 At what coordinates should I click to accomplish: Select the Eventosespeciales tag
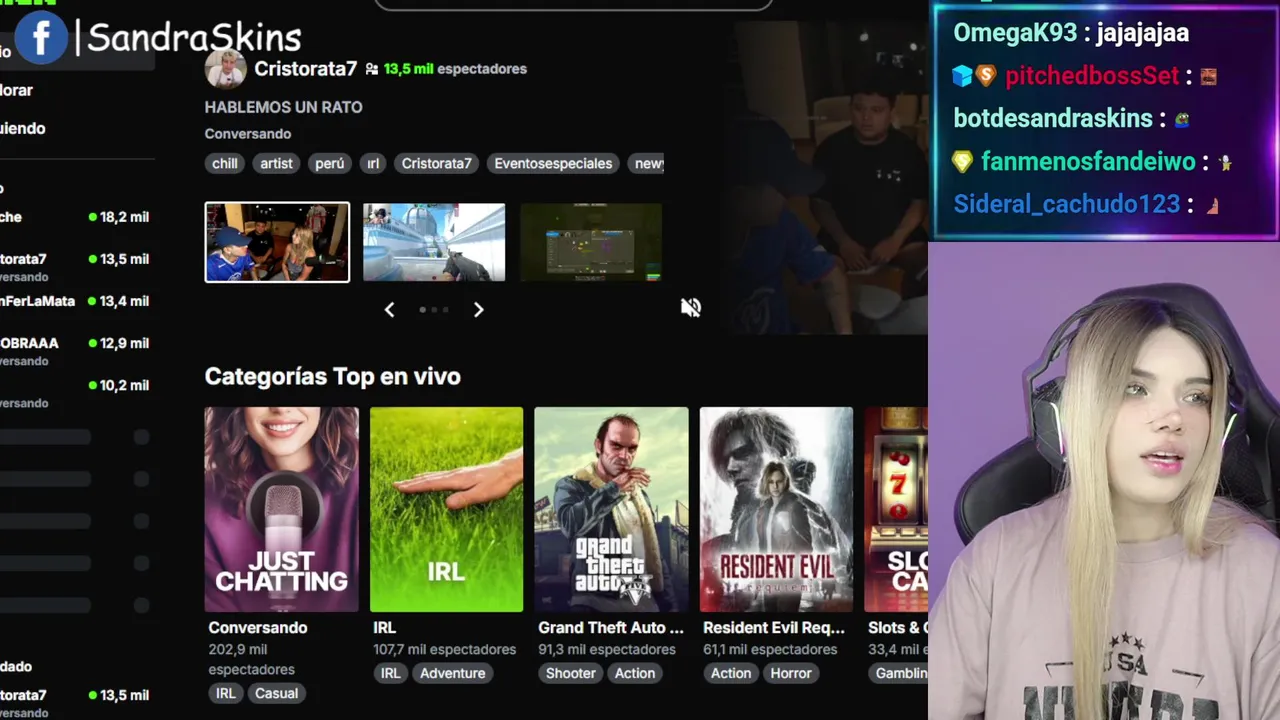tap(553, 163)
